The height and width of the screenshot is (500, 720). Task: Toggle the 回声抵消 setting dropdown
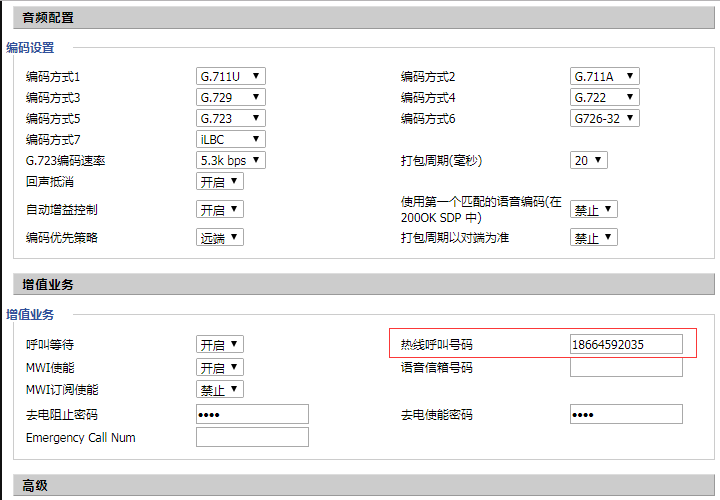219,181
